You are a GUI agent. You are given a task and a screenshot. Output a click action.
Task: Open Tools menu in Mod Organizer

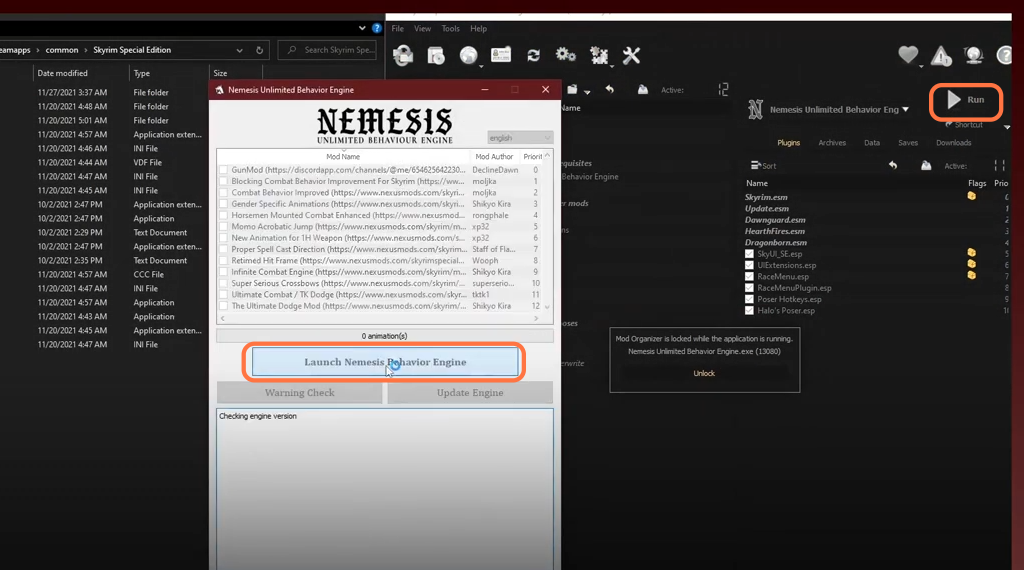[x=451, y=29]
